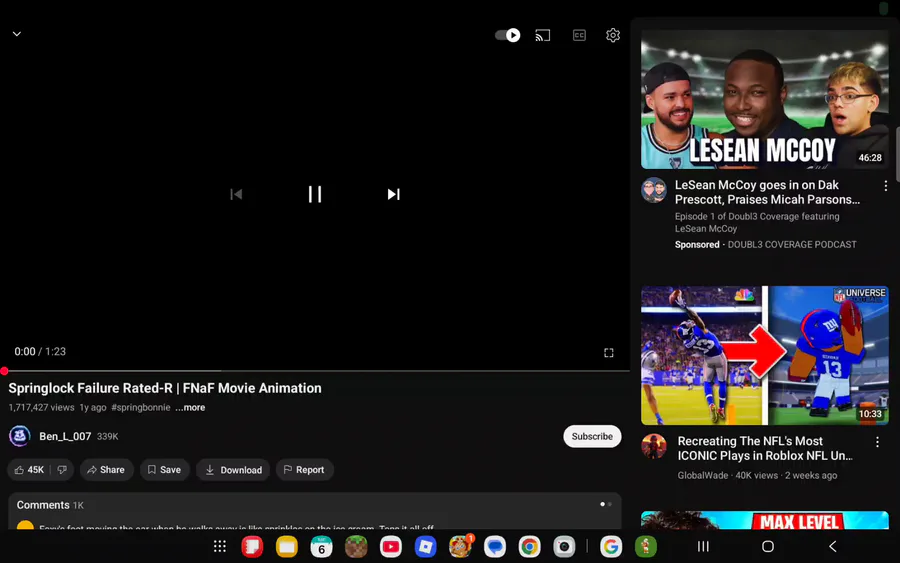Expand the description with ...more
This screenshot has width=900, height=563.
(190, 407)
